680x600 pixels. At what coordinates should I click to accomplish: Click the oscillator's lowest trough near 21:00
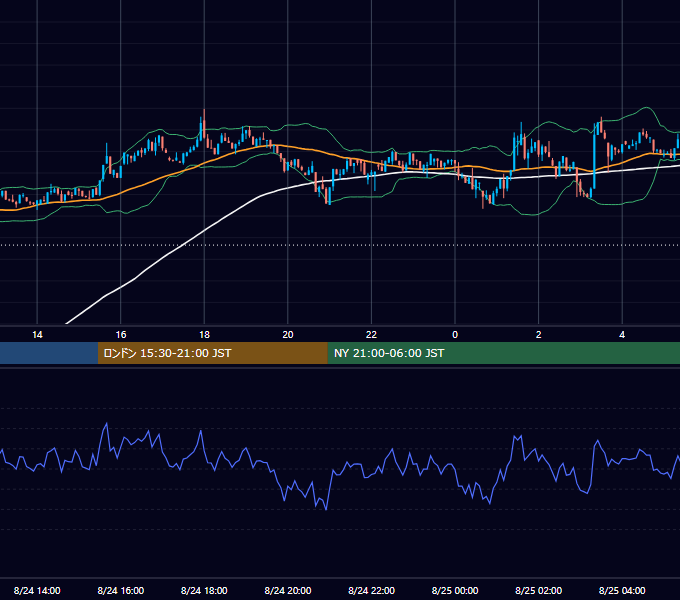point(326,509)
